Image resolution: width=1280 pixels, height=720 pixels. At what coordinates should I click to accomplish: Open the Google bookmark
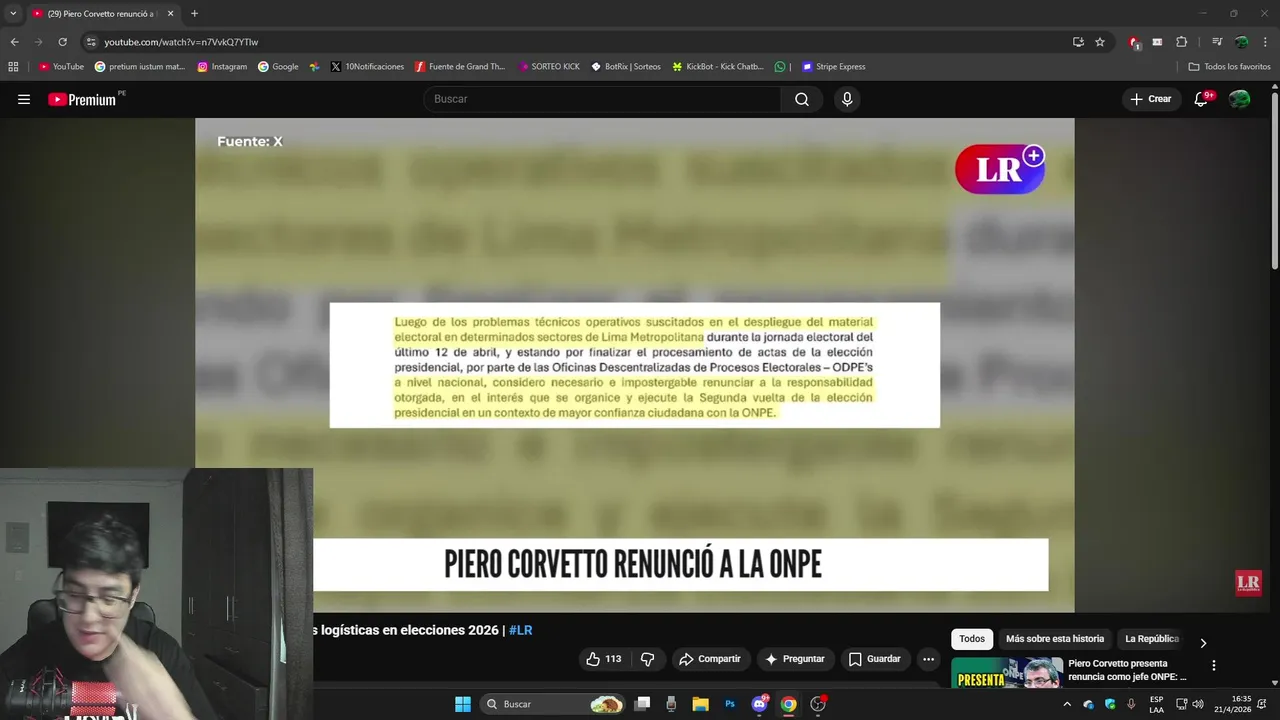point(278,67)
